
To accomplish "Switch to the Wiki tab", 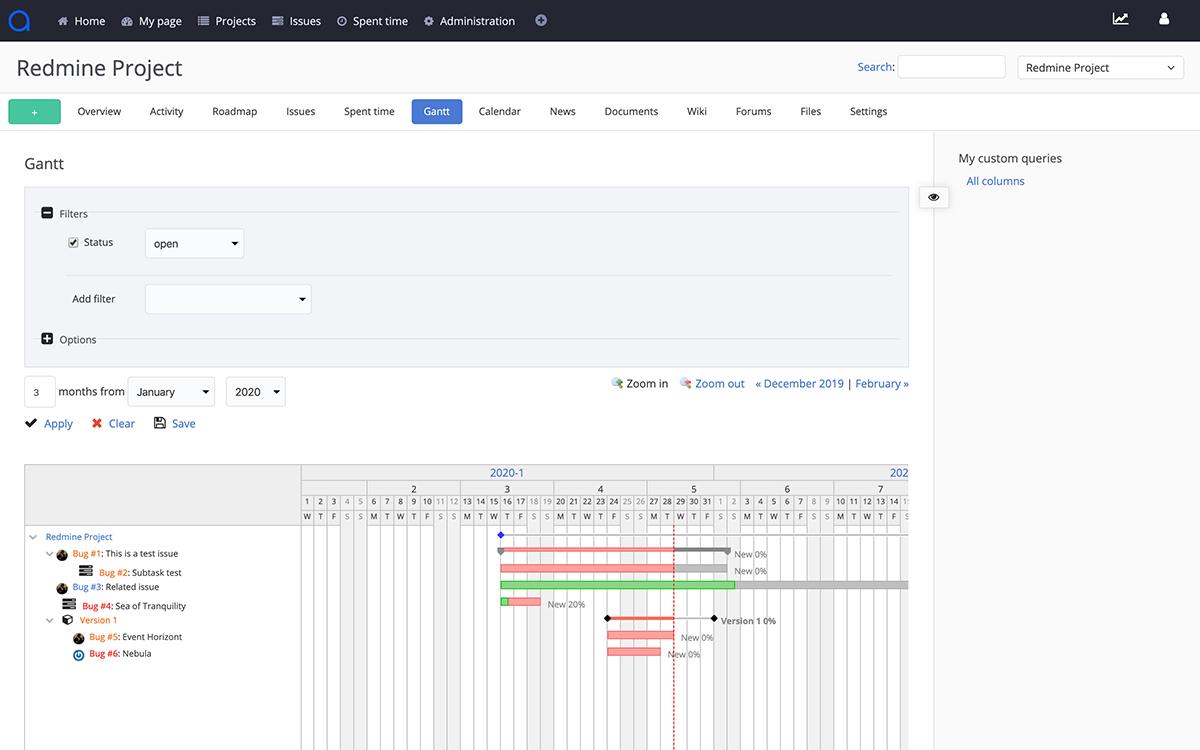I will click(x=697, y=112).
